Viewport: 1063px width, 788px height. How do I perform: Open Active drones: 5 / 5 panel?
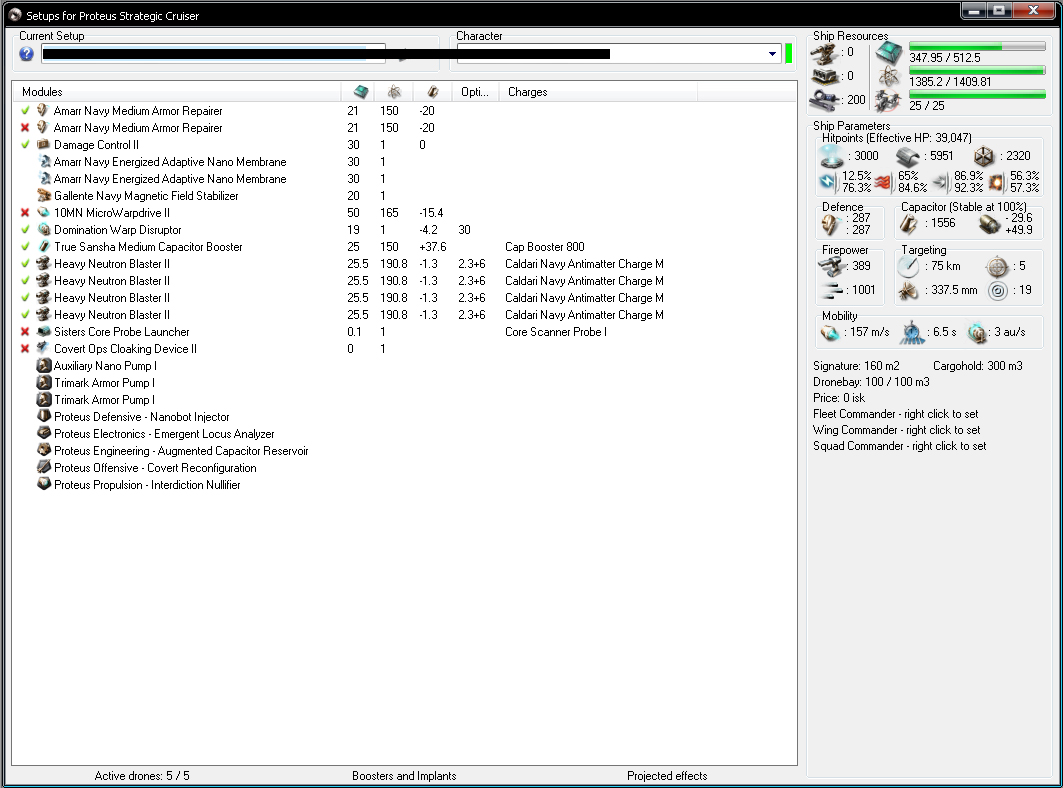(x=142, y=776)
